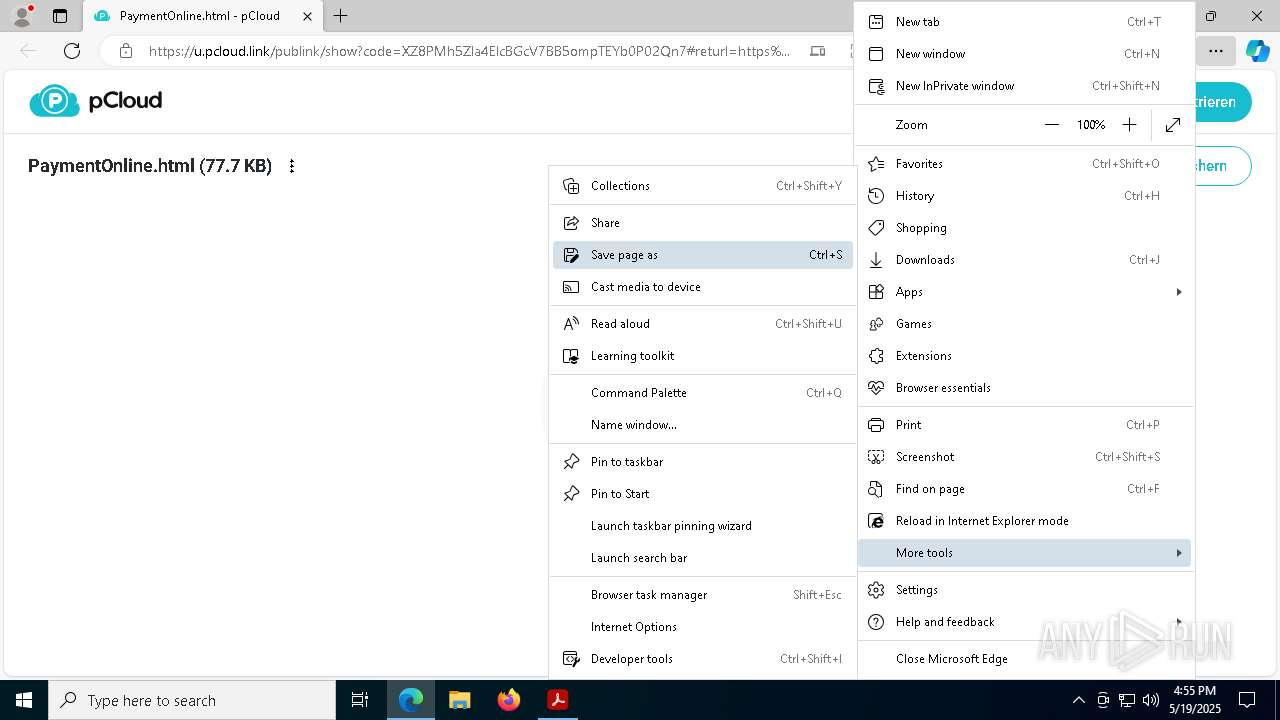Click the Cast media to device icon
The height and width of the screenshot is (720, 1280).
571,287
